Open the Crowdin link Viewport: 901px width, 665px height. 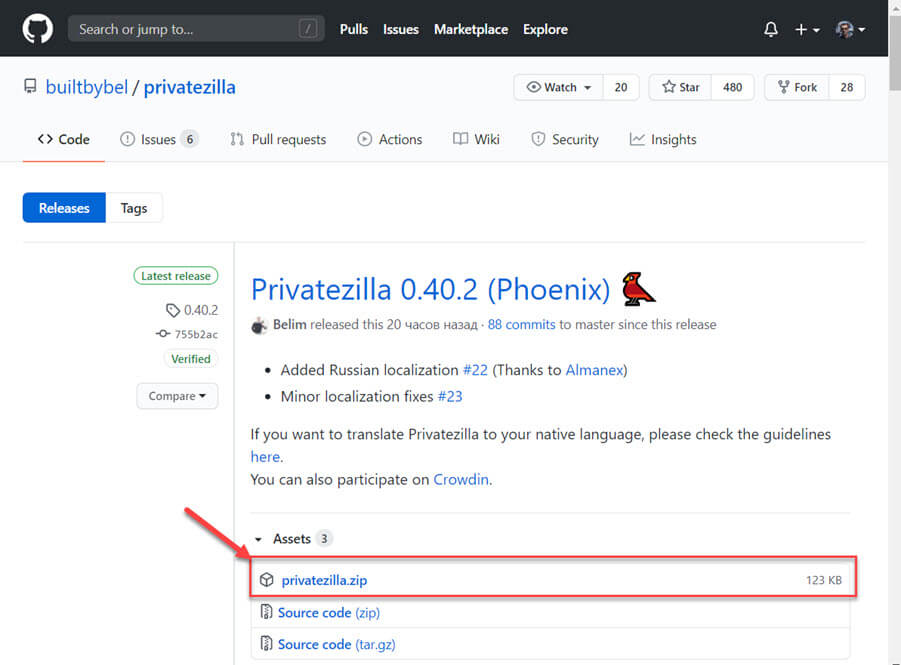[461, 480]
